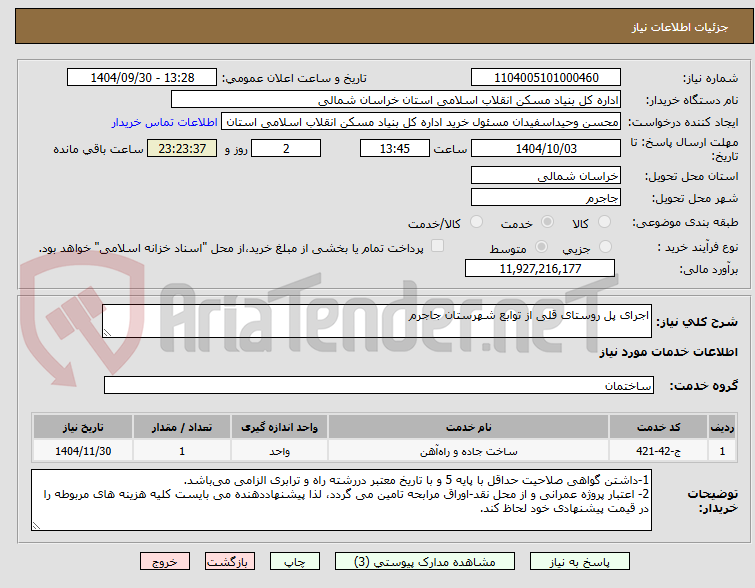Click the financial estimate field 11,927,216,177
755x588 pixels.
[x=540, y=268]
